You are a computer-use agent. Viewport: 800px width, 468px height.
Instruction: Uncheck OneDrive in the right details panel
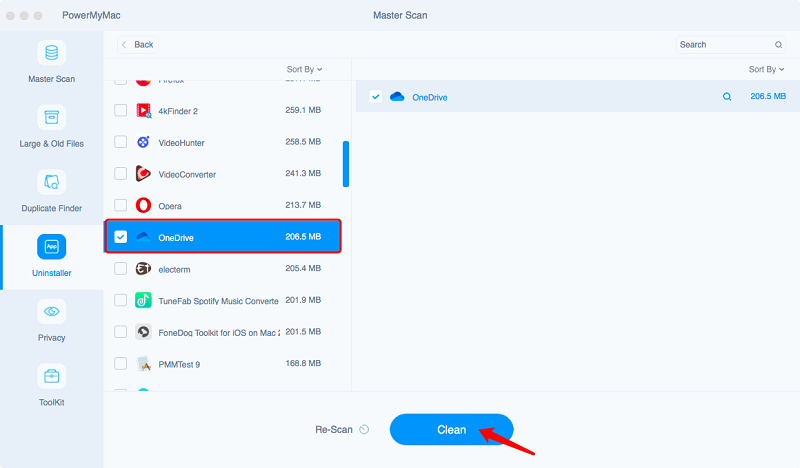(375, 97)
